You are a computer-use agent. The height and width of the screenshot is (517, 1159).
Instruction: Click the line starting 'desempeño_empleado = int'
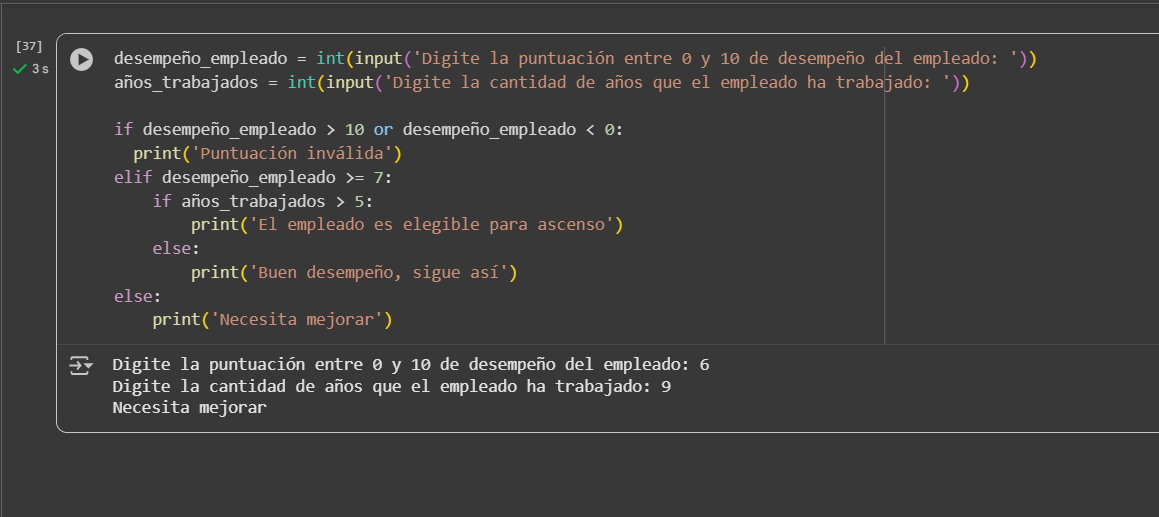575,58
